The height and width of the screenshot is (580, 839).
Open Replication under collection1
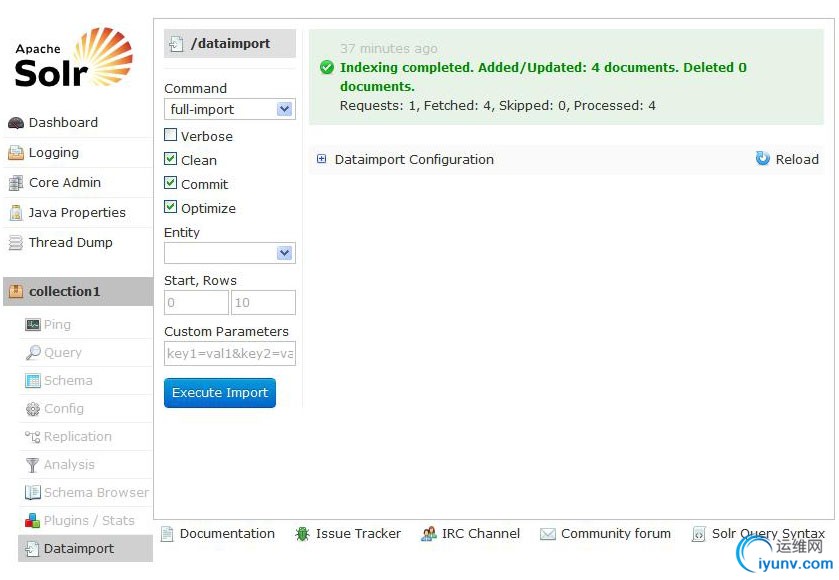pyautogui.click(x=78, y=437)
